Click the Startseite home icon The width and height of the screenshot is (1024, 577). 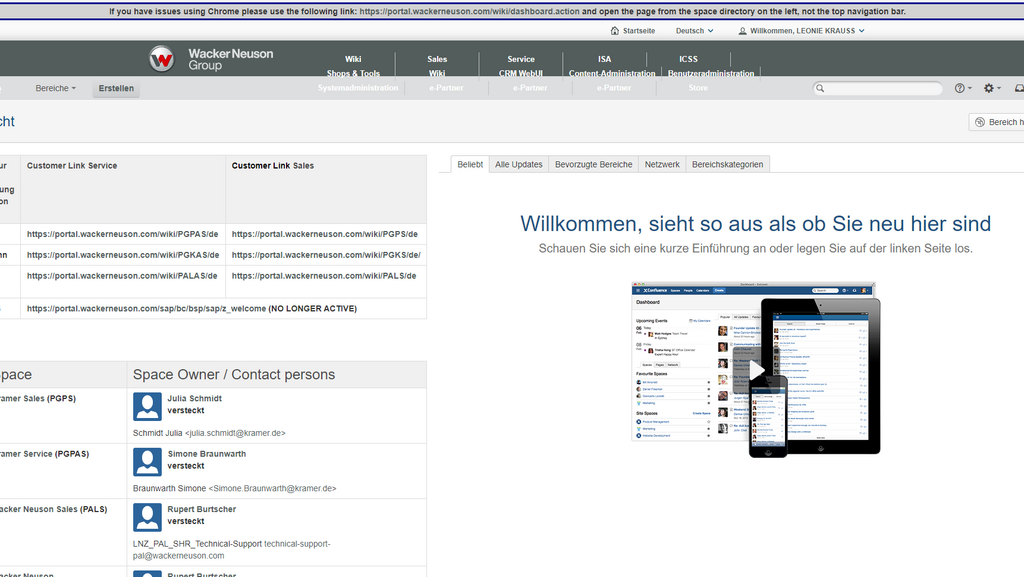615,31
